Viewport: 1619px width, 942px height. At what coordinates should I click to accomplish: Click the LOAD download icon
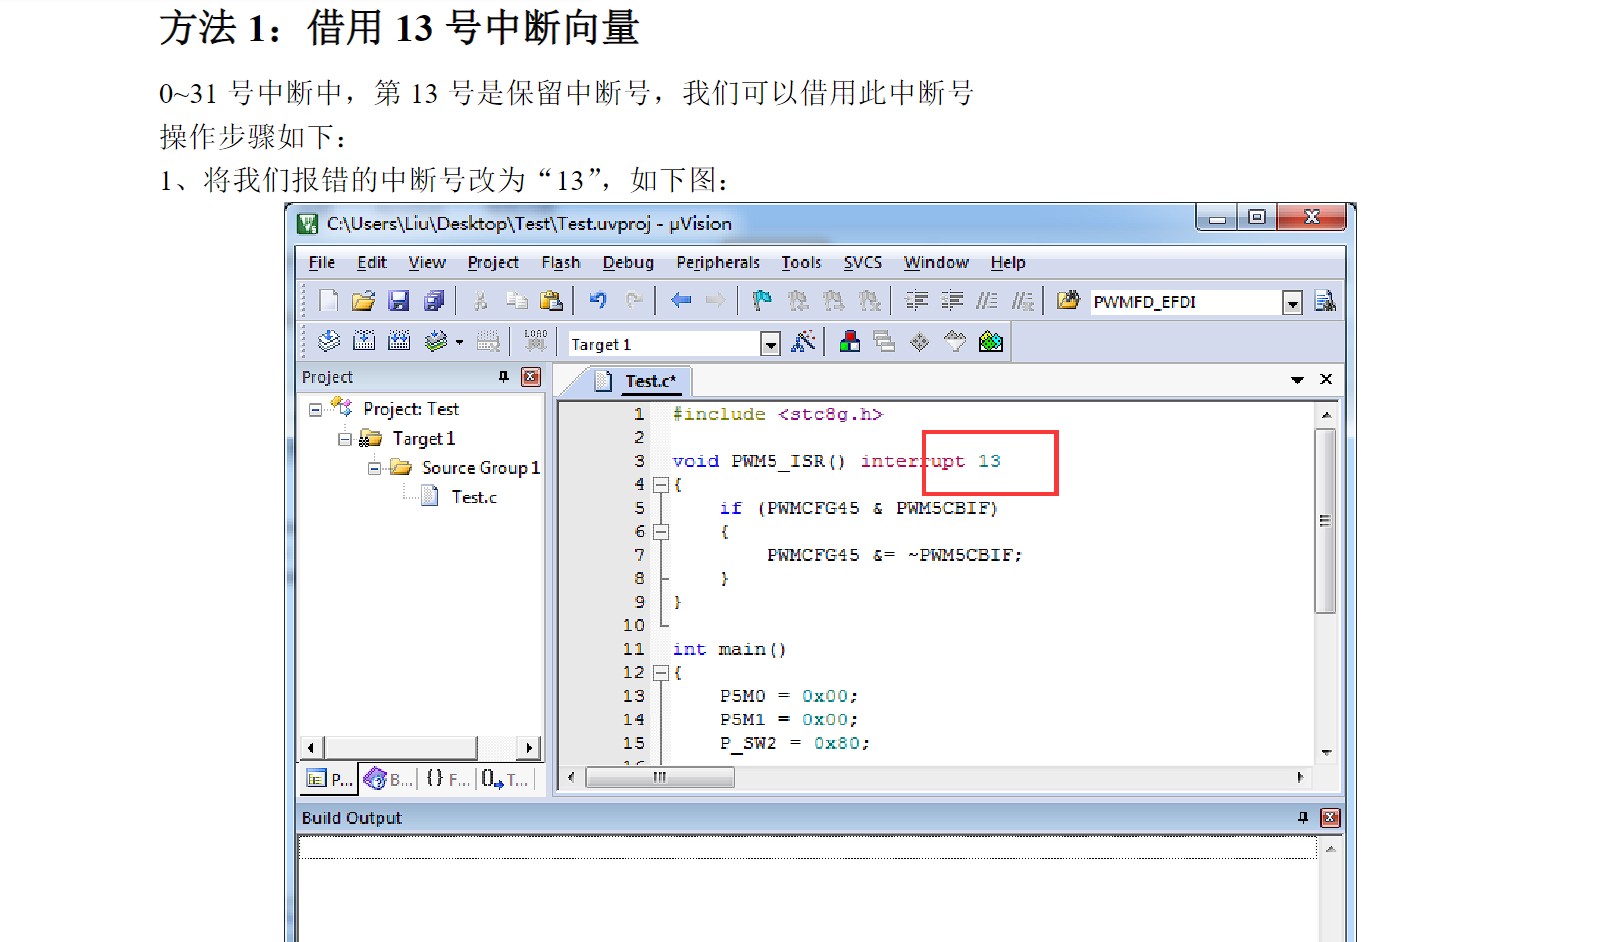(x=536, y=342)
